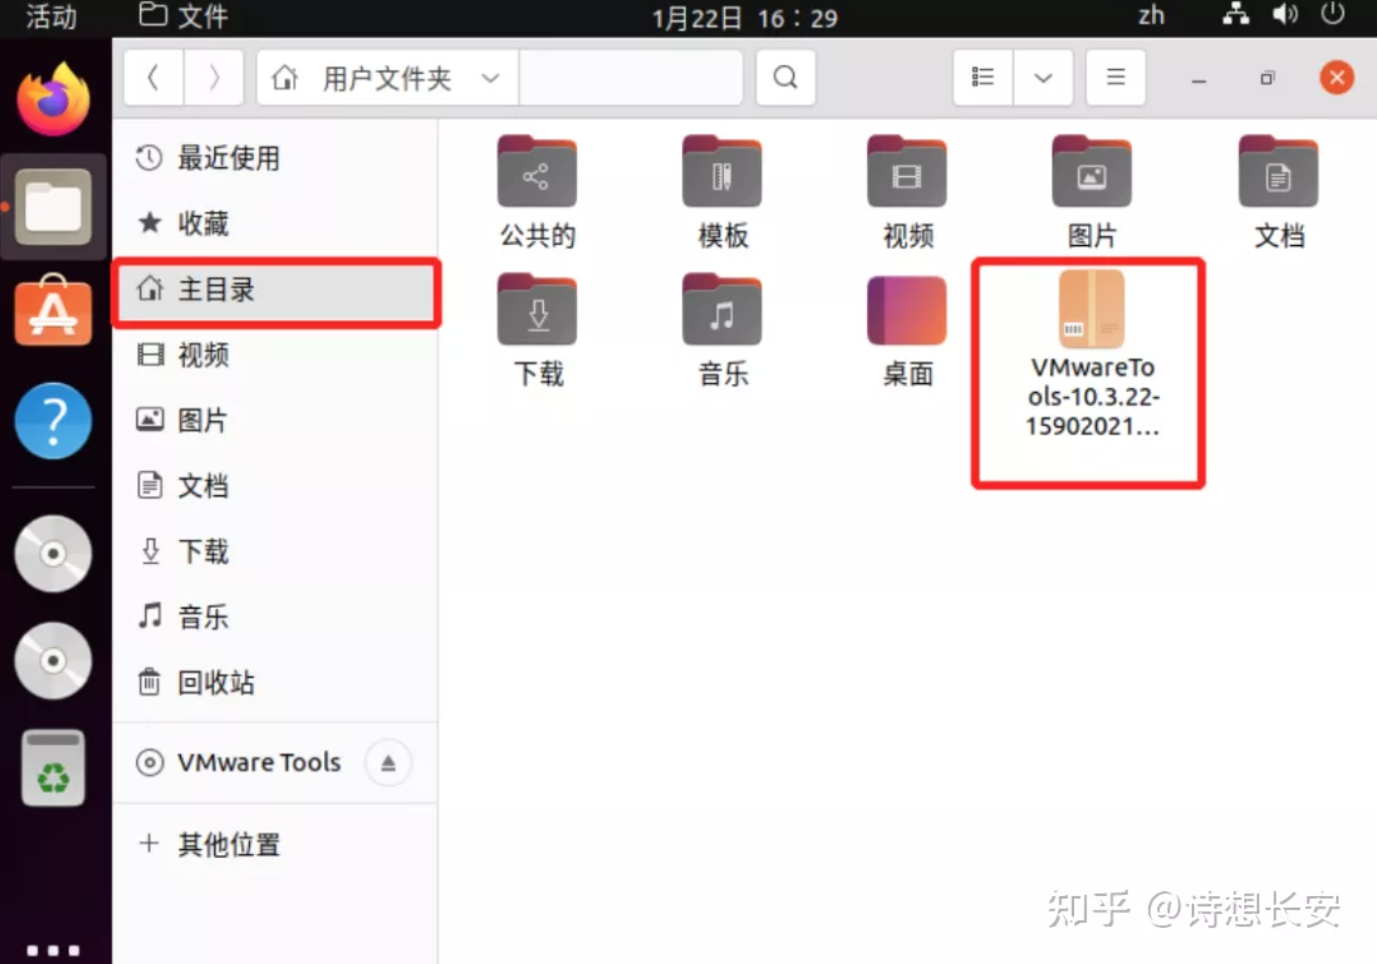
Task: Open the 文件 menu in the top bar
Action: coord(181,17)
